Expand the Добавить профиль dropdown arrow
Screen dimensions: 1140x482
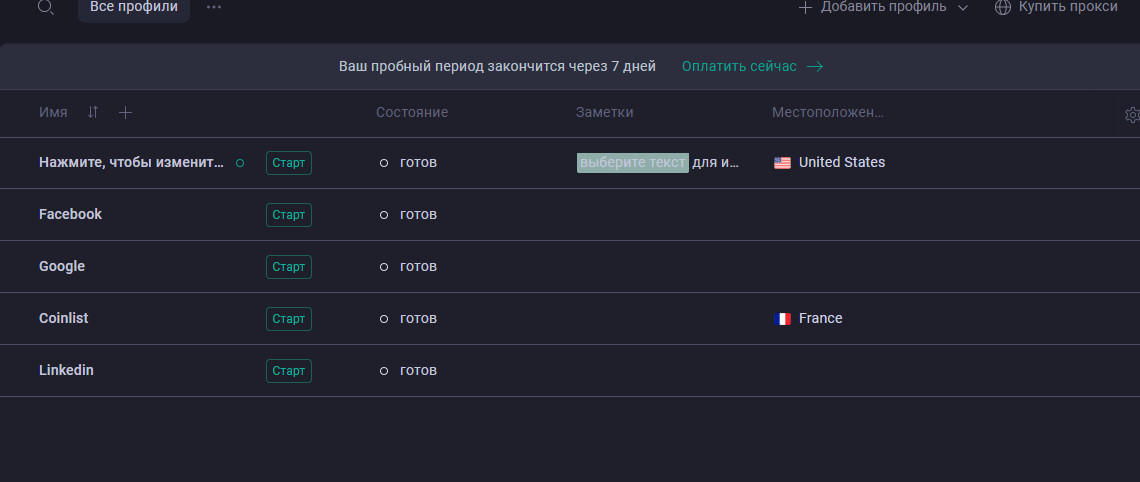tap(963, 8)
